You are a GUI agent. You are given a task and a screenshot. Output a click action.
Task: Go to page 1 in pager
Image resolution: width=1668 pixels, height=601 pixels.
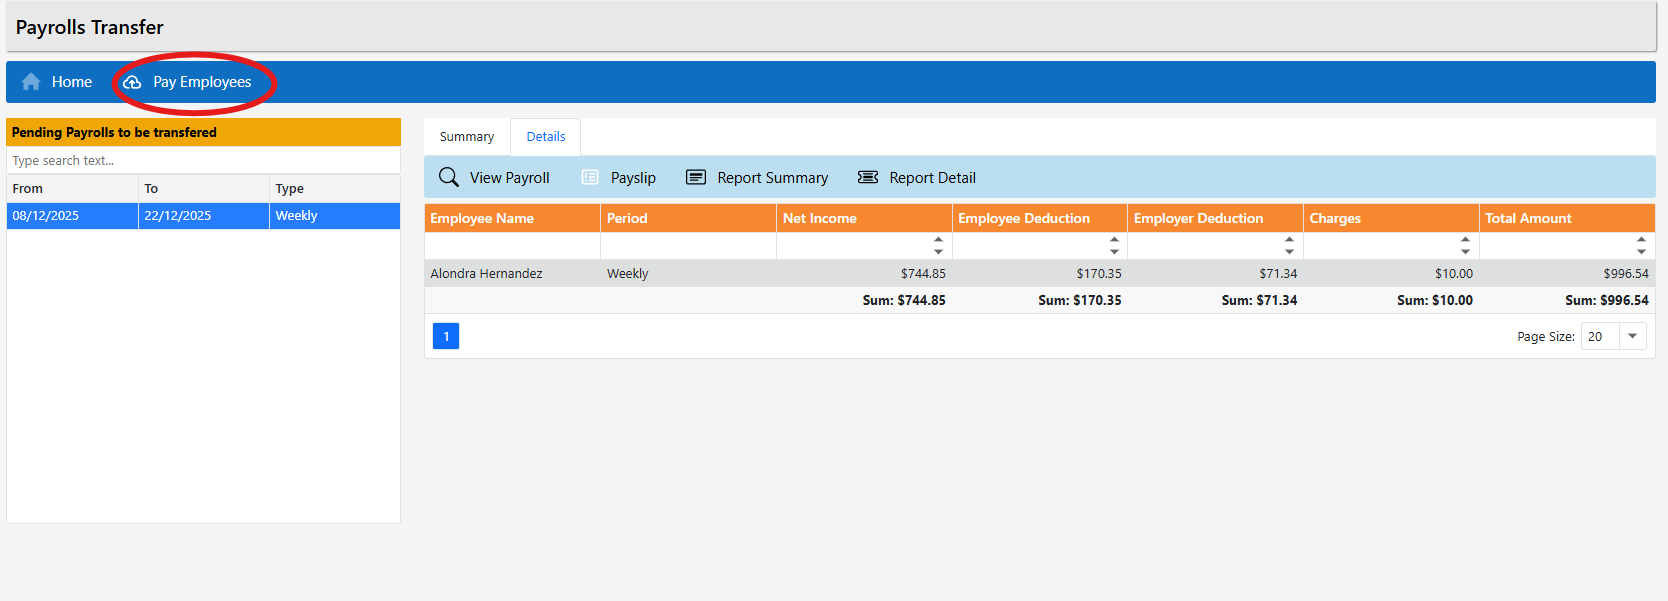(x=446, y=336)
